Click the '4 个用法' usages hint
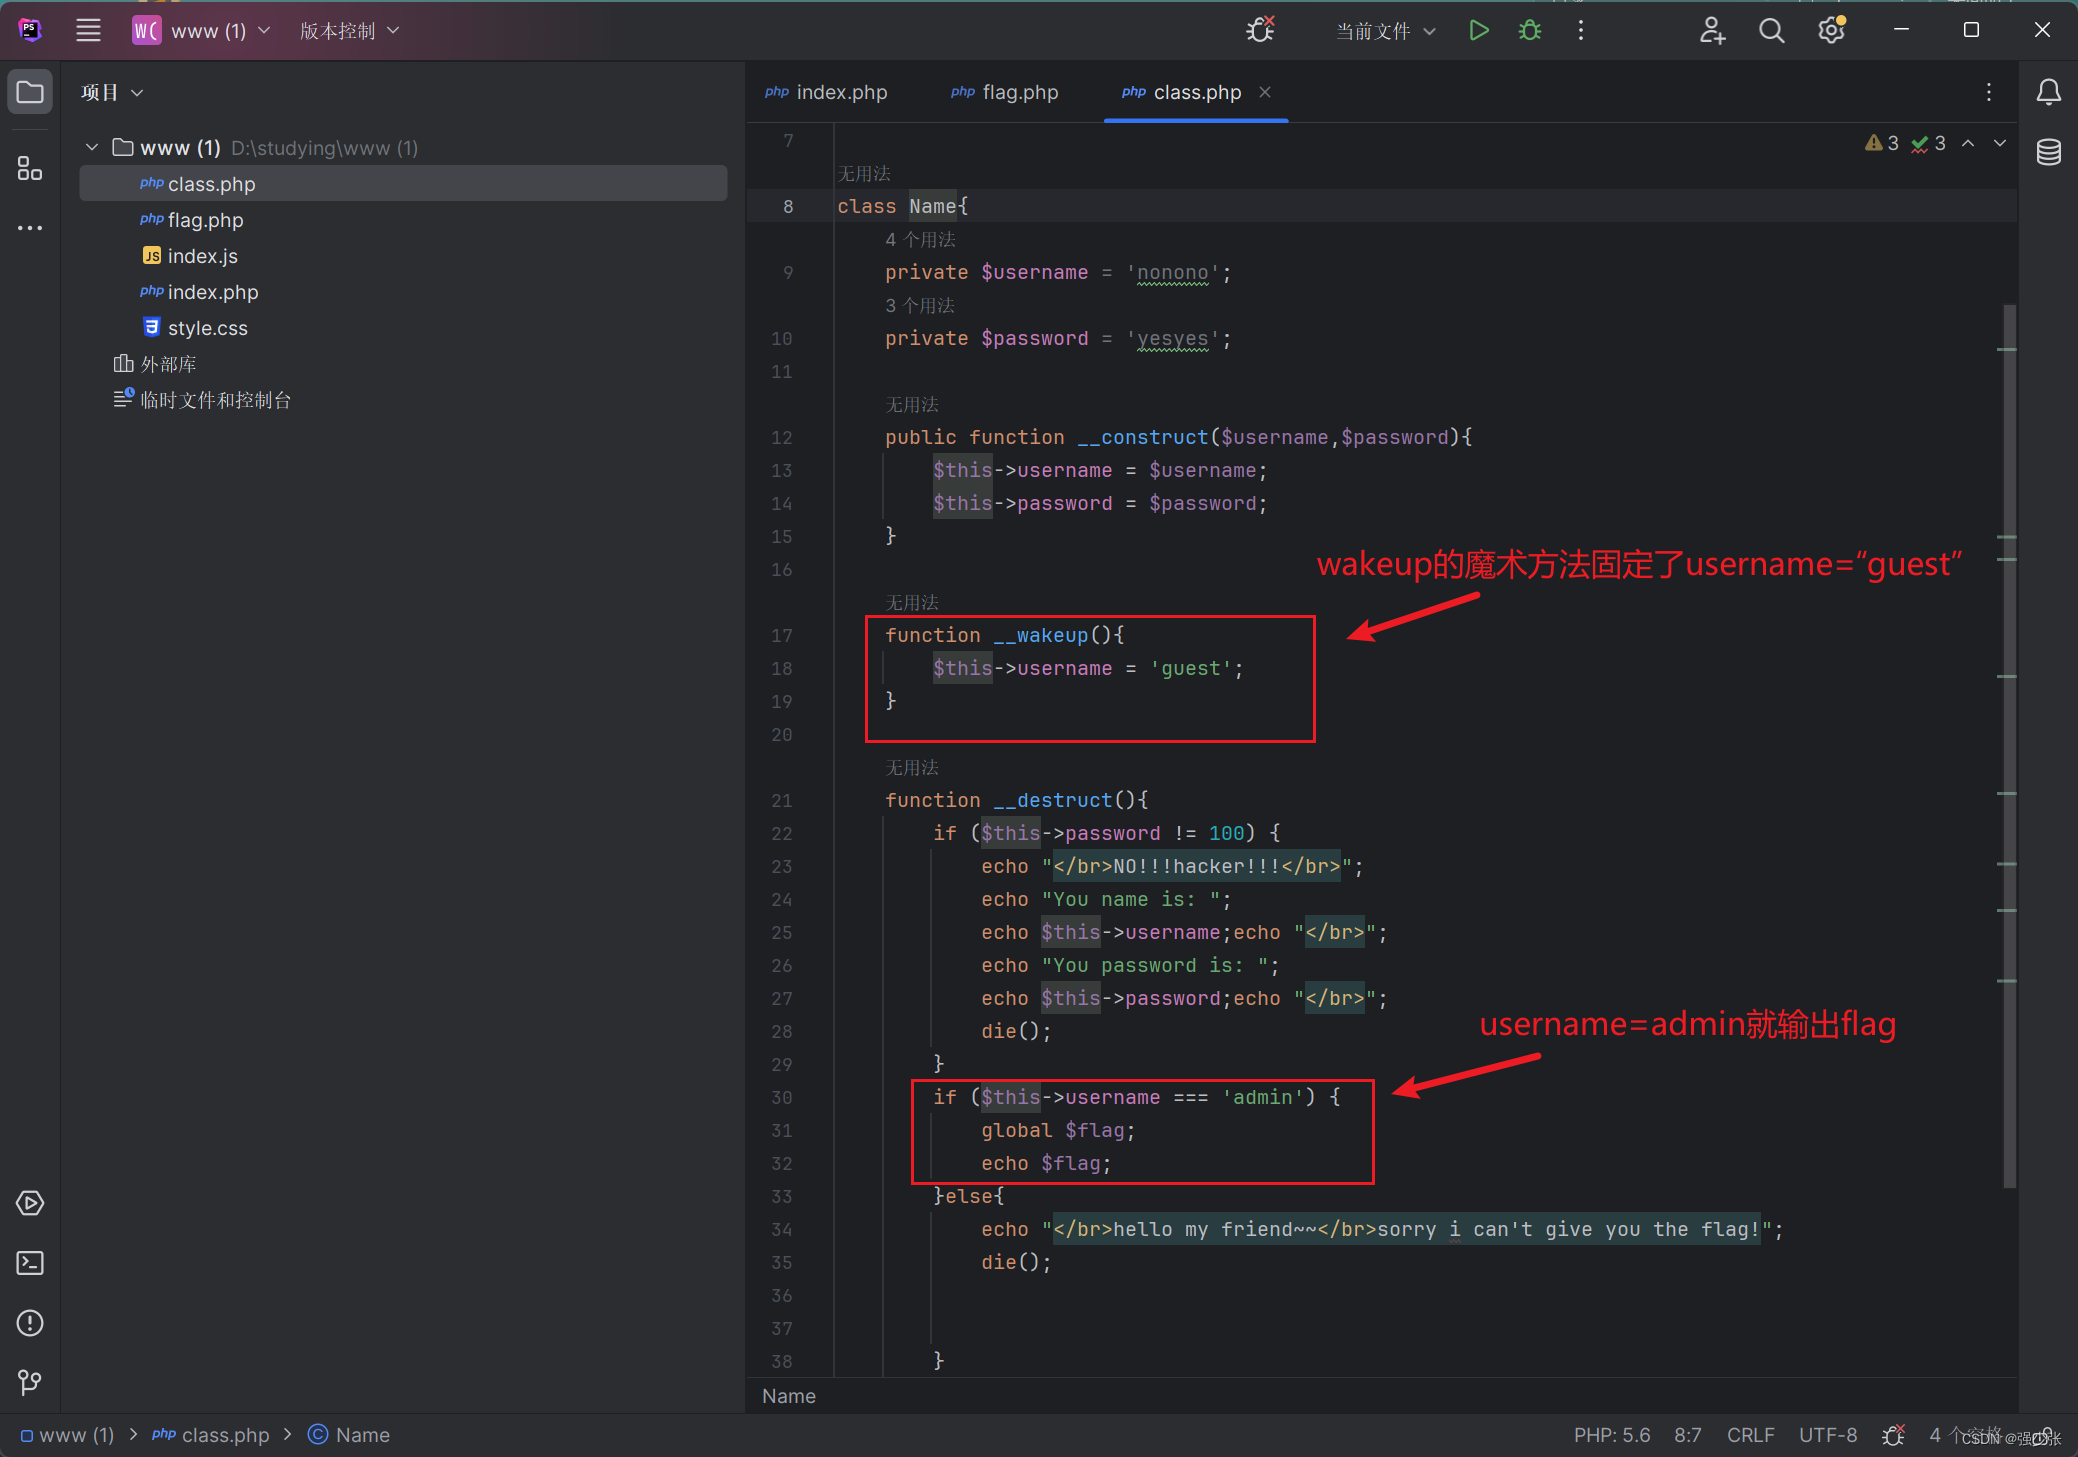 920,239
